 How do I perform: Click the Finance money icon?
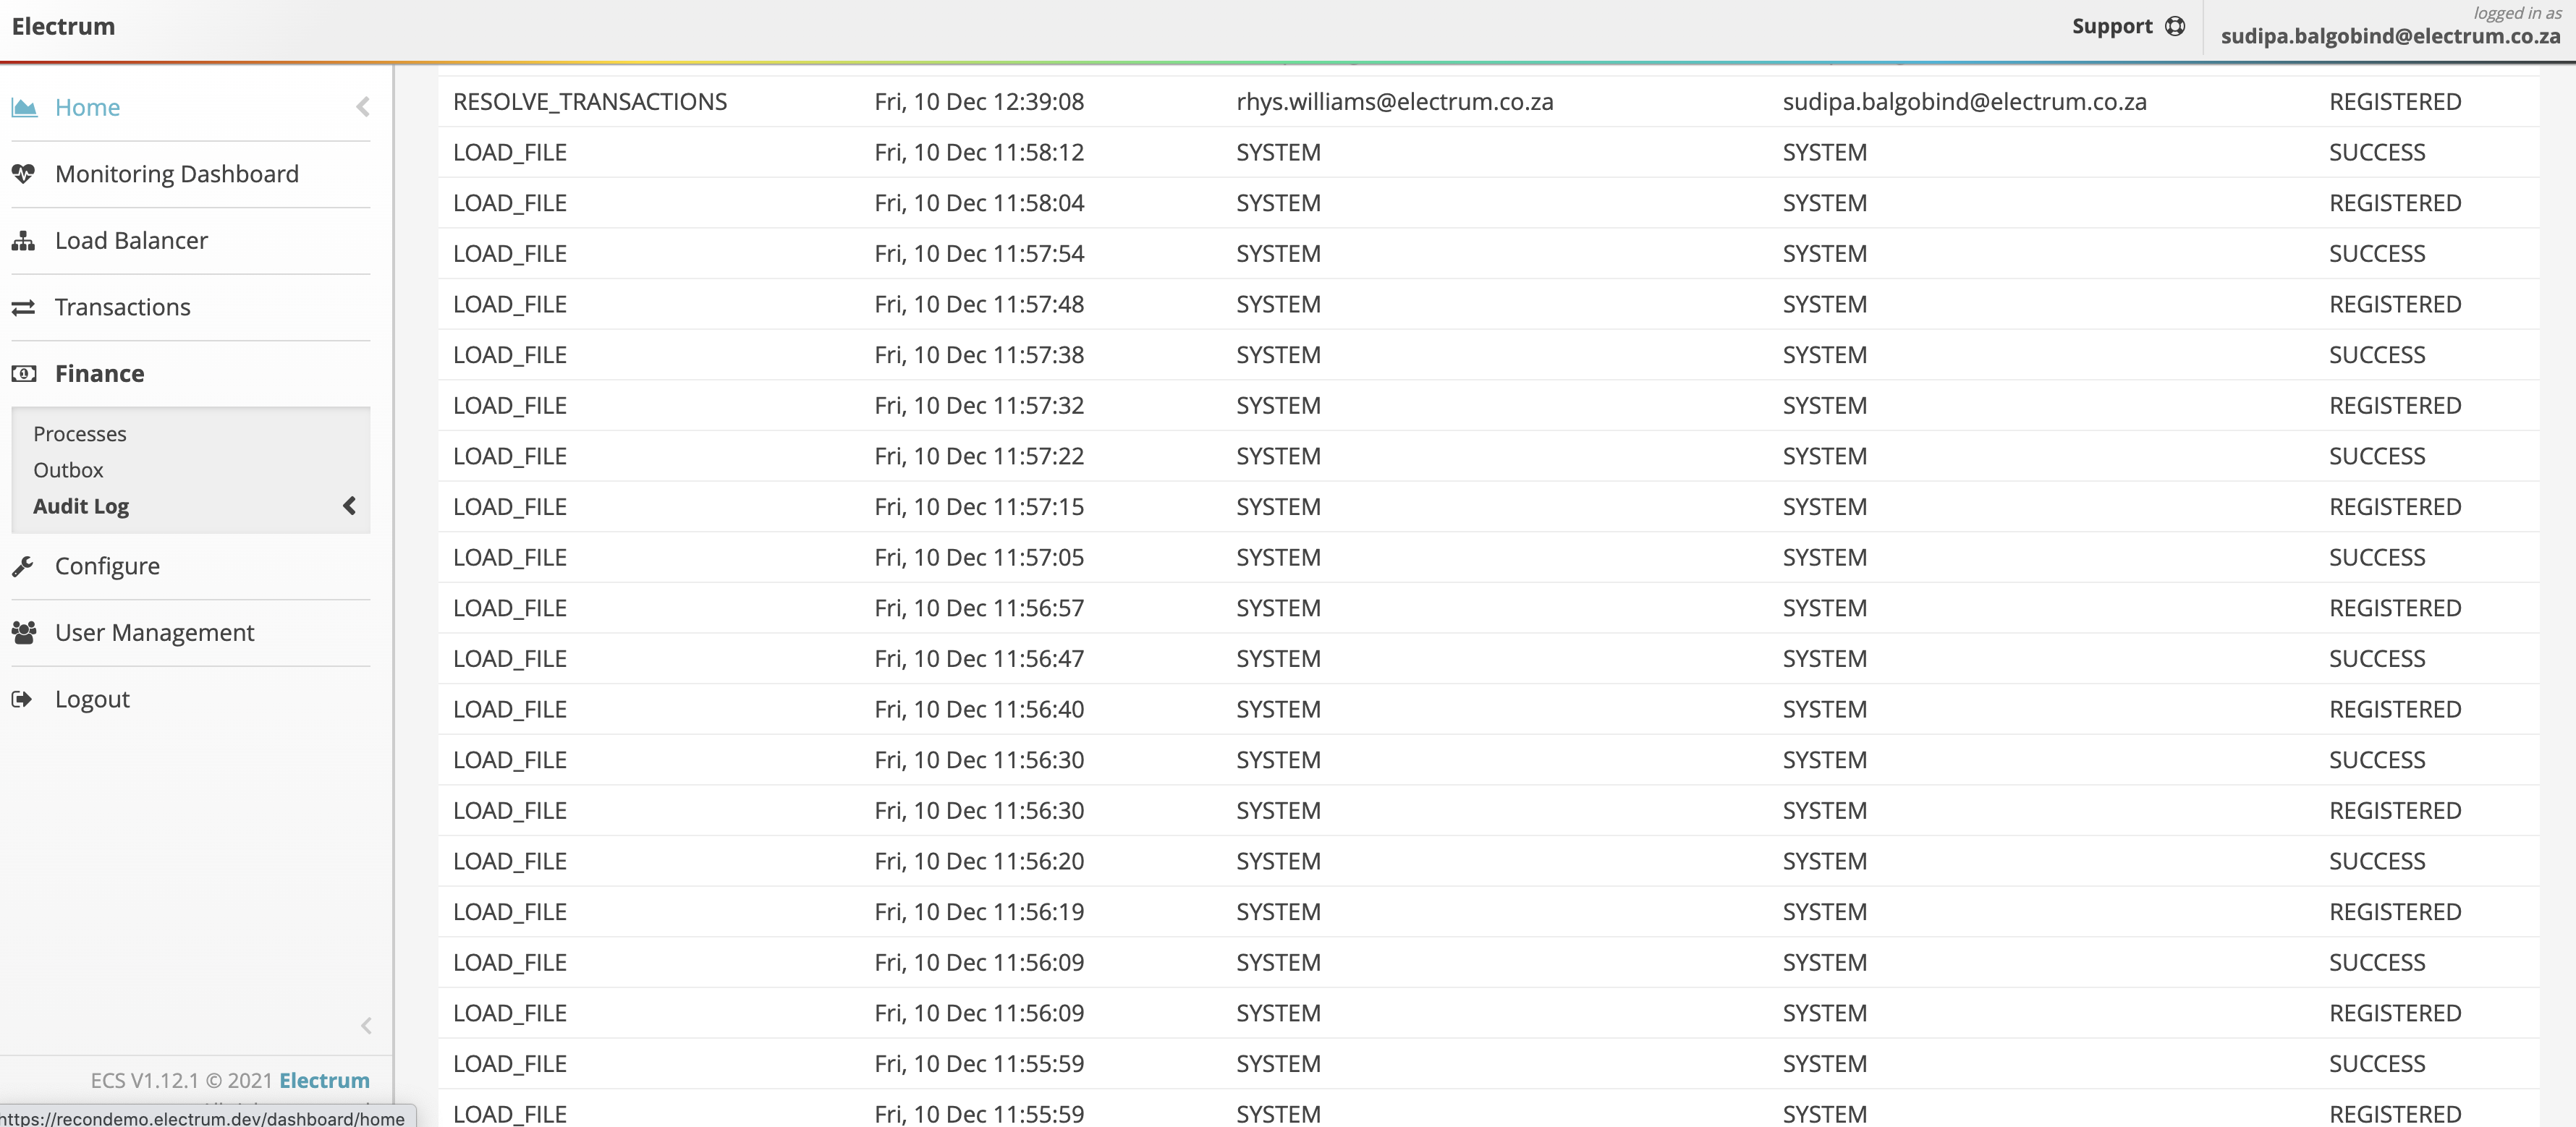[24, 374]
